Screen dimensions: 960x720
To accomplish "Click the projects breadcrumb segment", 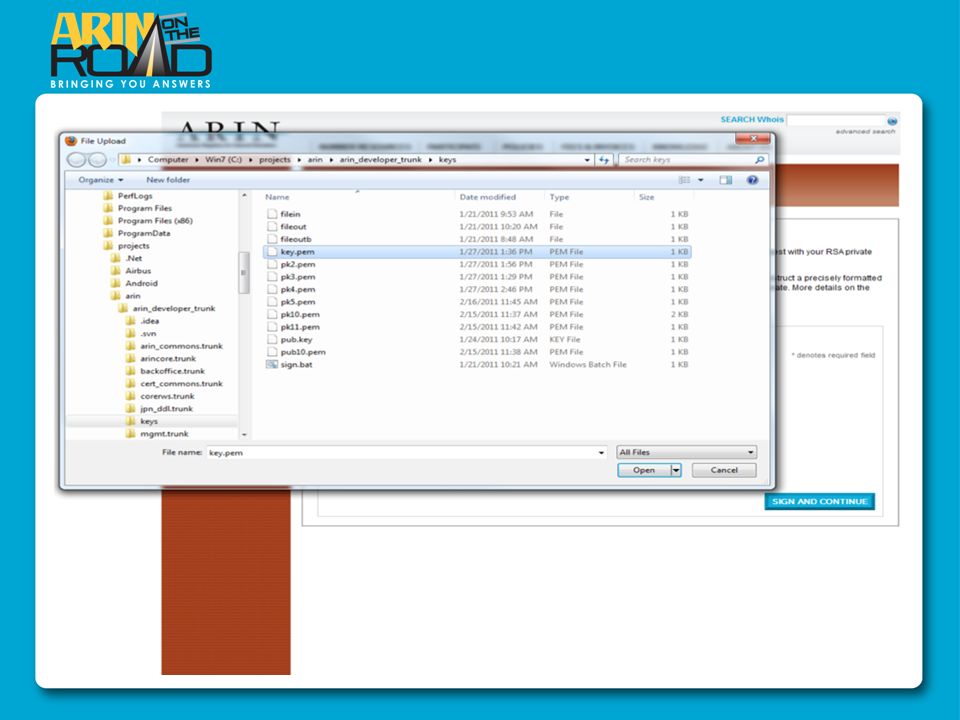I will [x=274, y=160].
